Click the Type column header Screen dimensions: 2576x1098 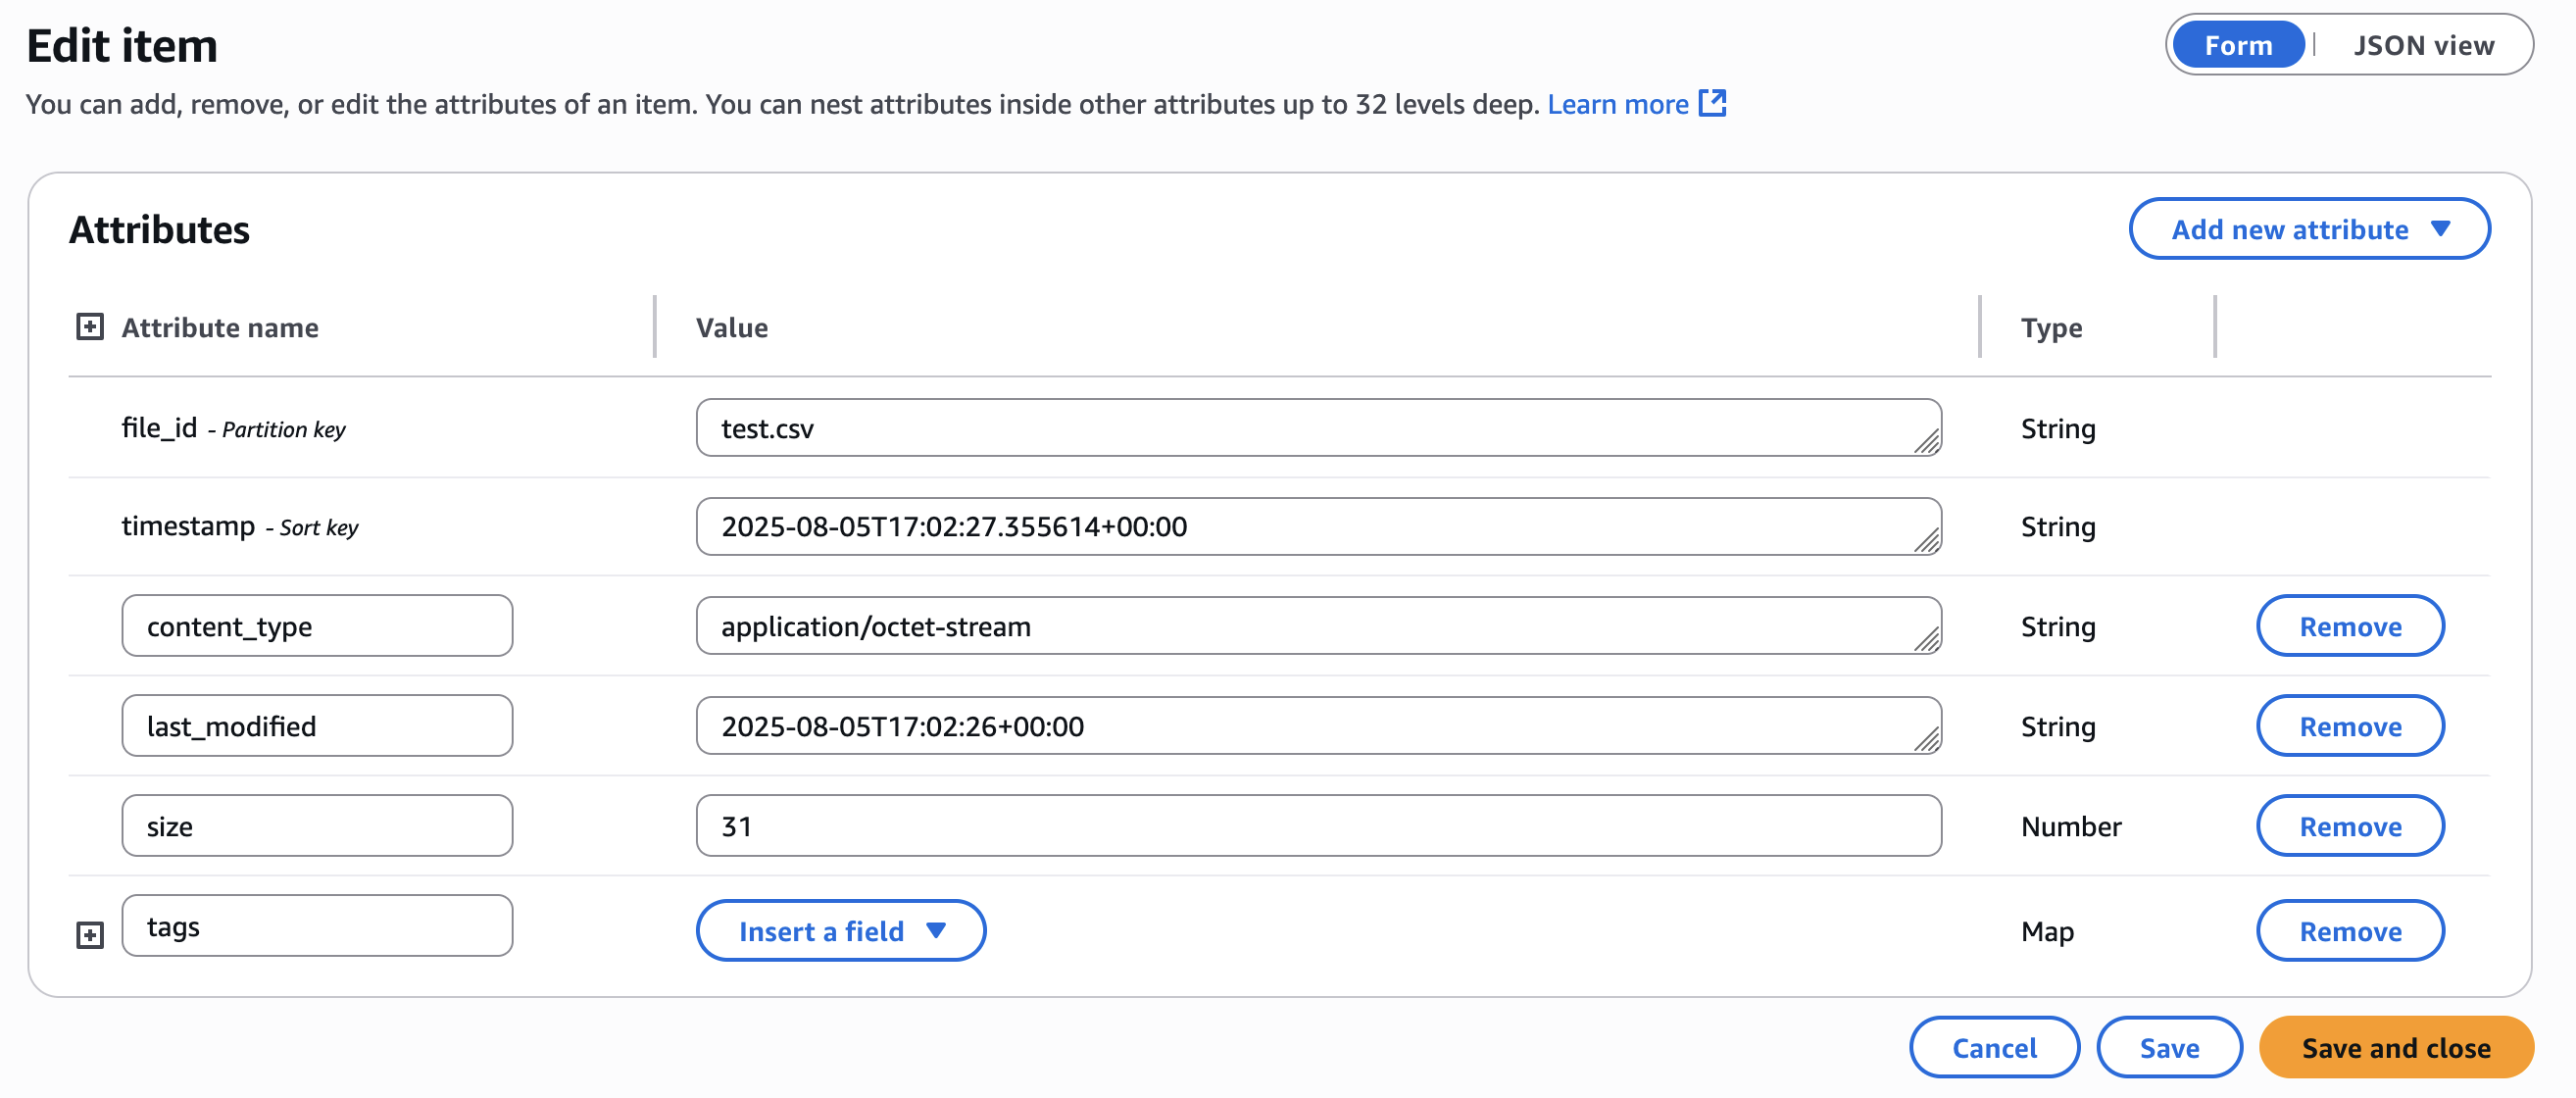(x=2051, y=327)
